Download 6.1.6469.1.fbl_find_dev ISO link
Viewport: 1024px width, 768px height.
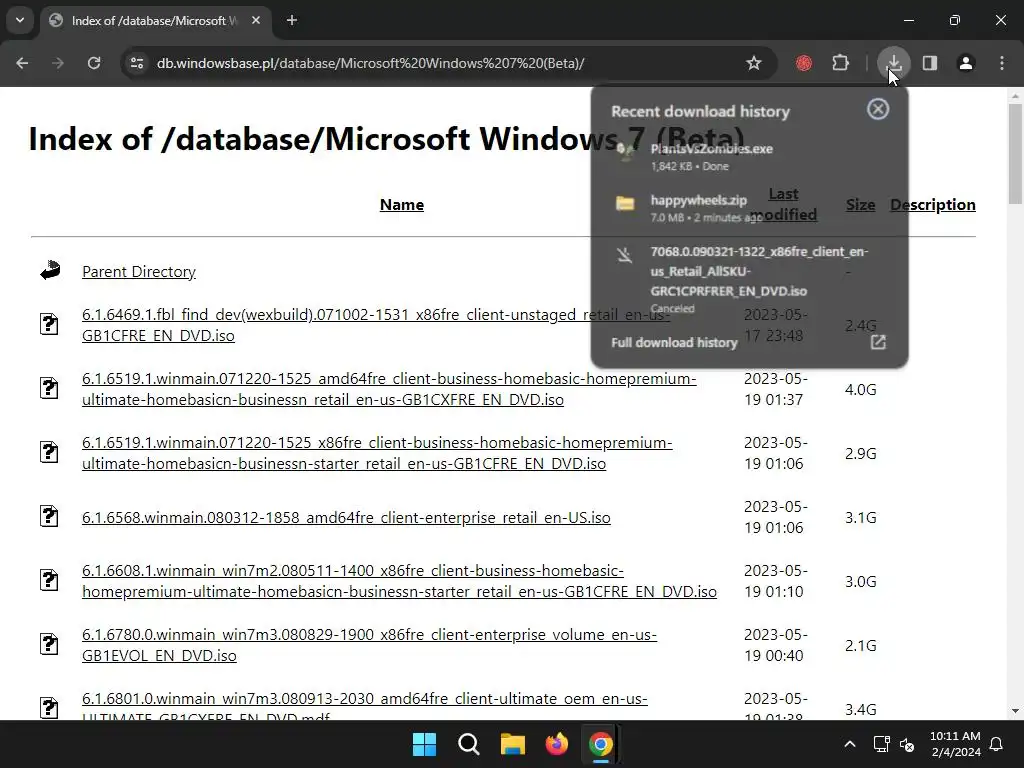click(376, 325)
